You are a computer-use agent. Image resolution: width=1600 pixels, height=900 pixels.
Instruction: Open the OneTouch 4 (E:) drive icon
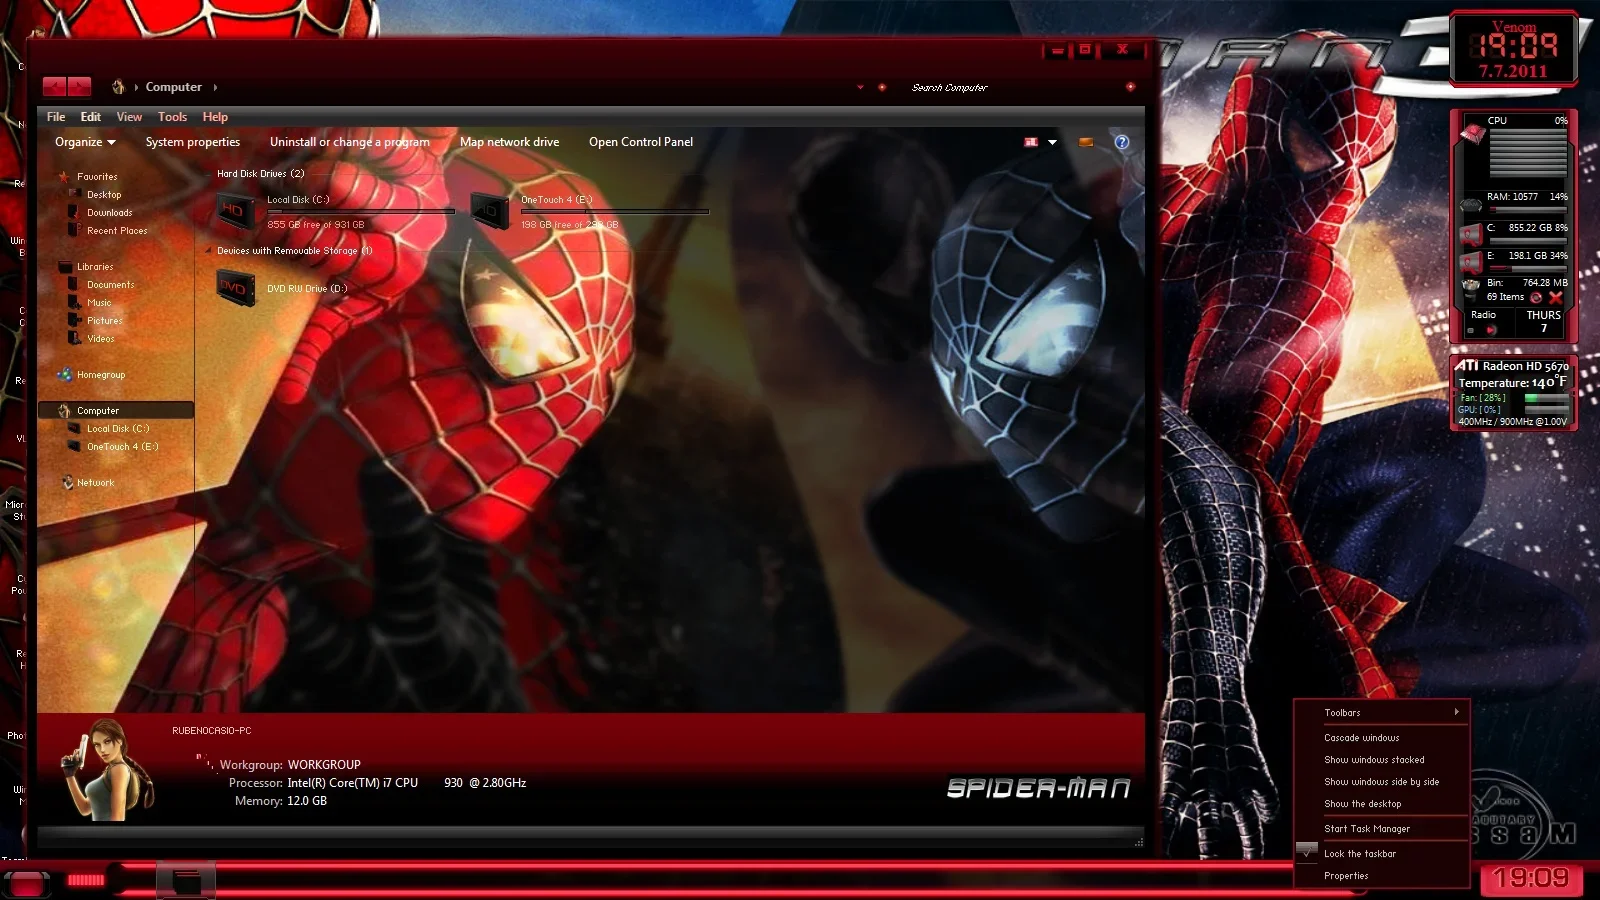490,211
